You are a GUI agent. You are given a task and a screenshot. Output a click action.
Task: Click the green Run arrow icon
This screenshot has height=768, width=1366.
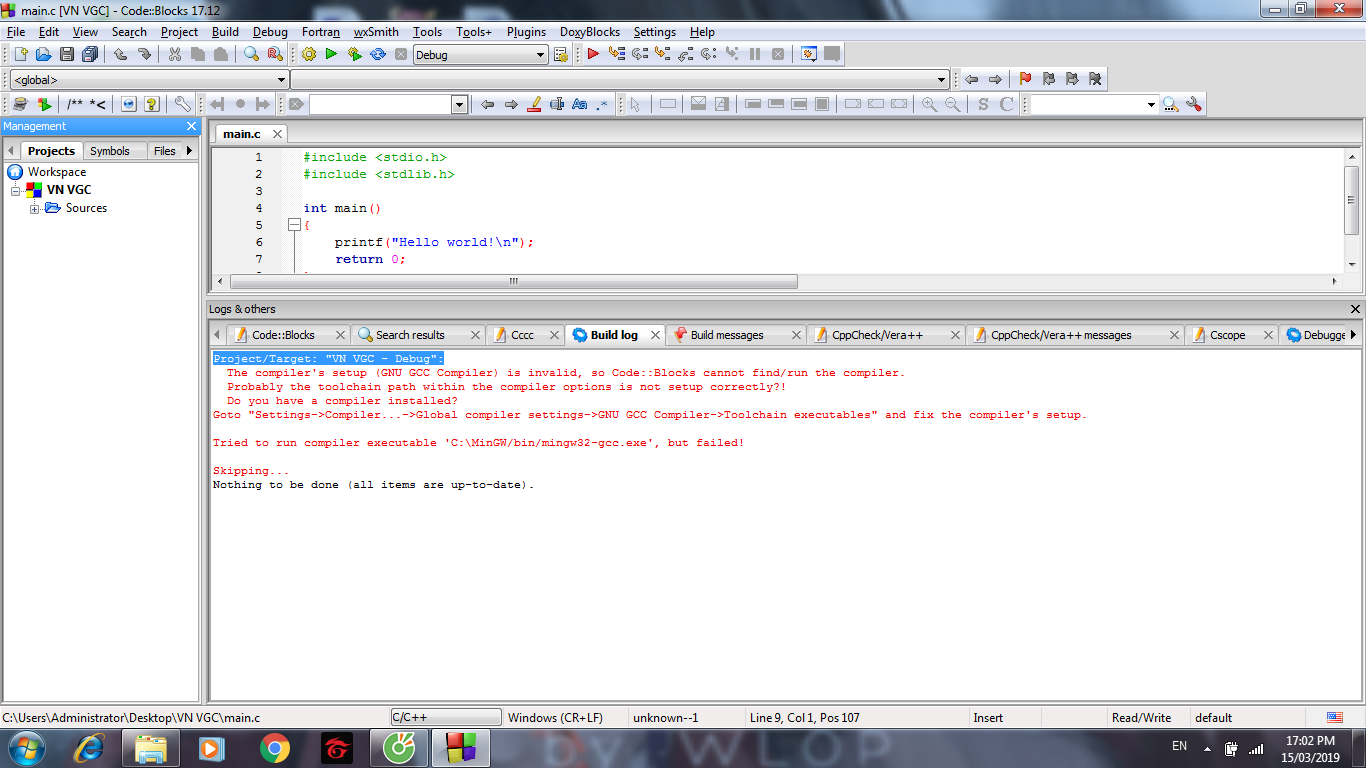331,54
